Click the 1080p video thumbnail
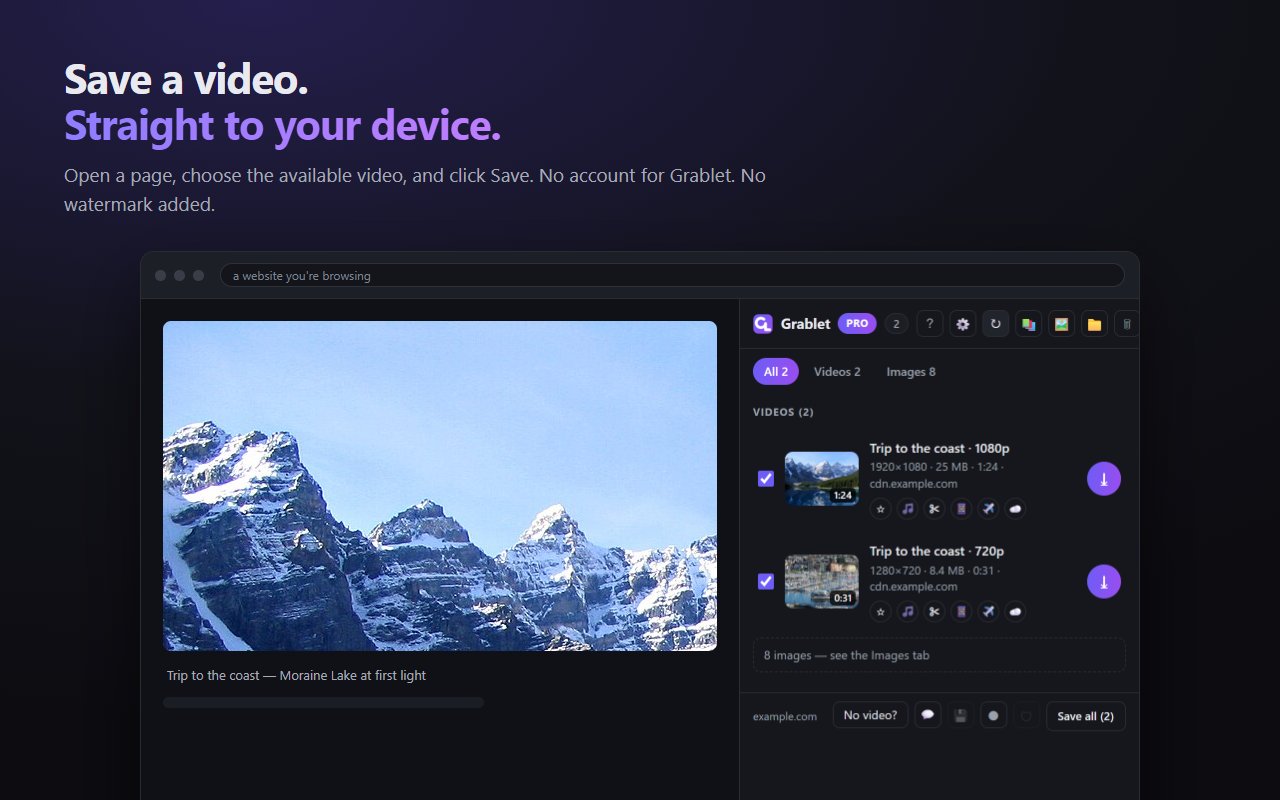 click(822, 478)
